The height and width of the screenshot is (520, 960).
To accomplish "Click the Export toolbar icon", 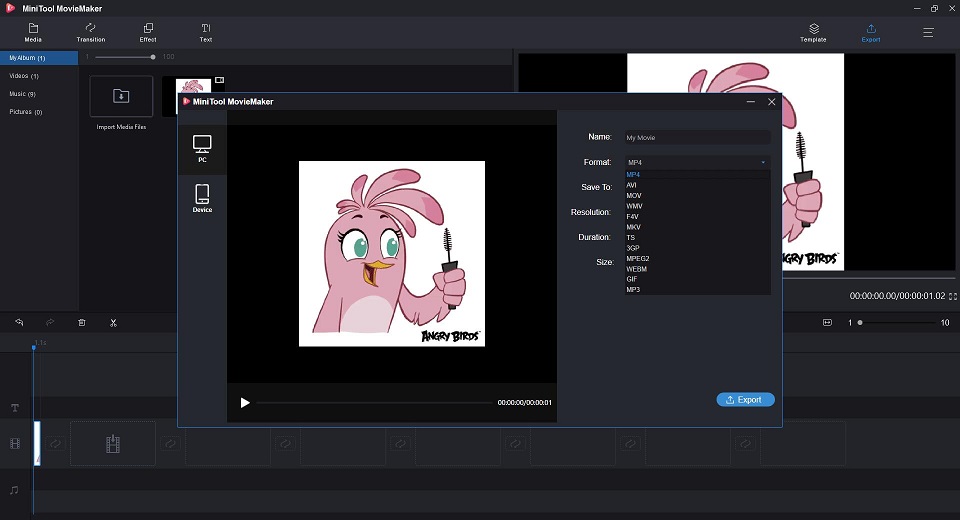I will pos(871,32).
